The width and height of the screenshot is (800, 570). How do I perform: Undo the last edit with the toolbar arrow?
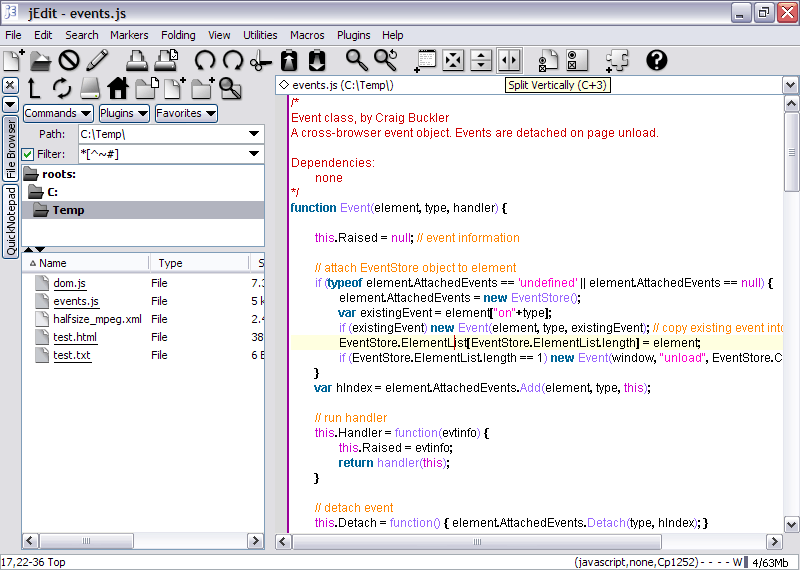205,60
